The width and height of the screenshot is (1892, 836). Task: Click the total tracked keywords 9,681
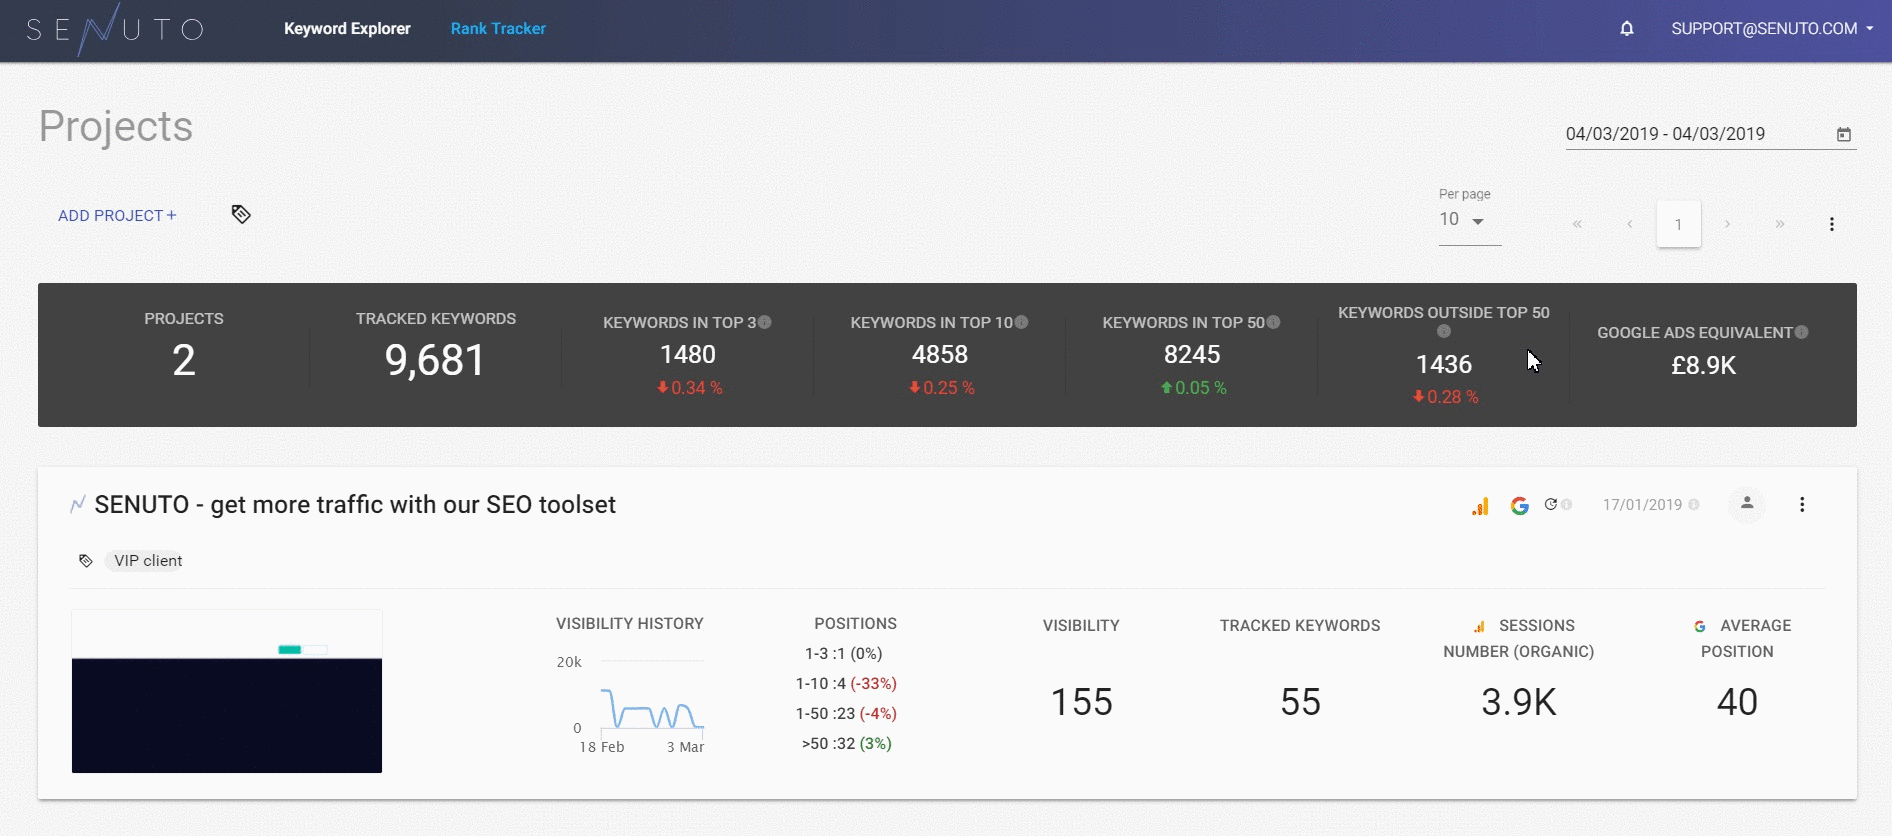click(x=435, y=361)
